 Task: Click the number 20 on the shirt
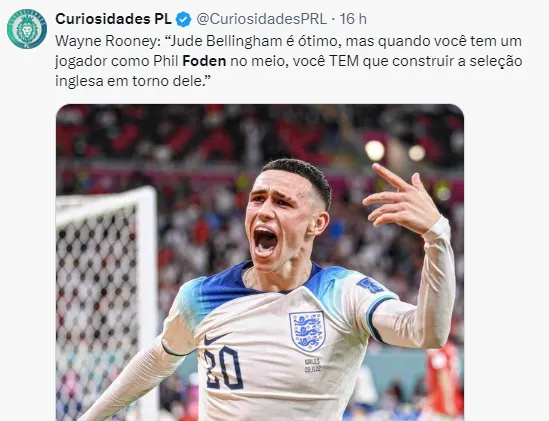(x=223, y=368)
